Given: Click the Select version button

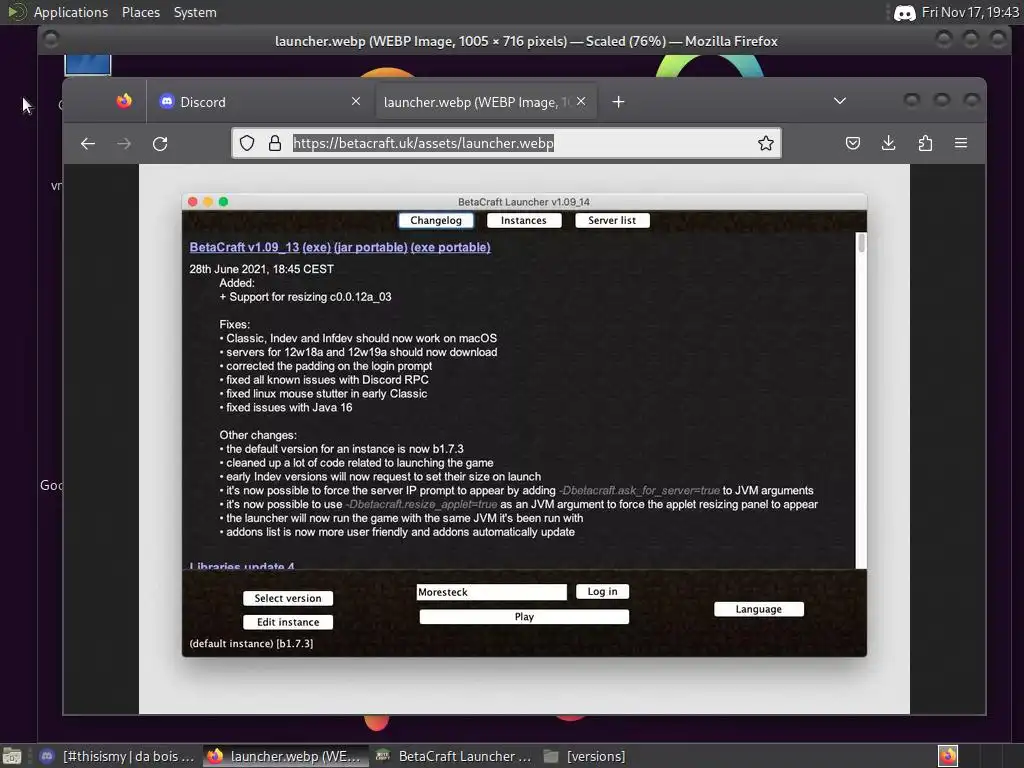Looking at the screenshot, I should tap(288, 598).
